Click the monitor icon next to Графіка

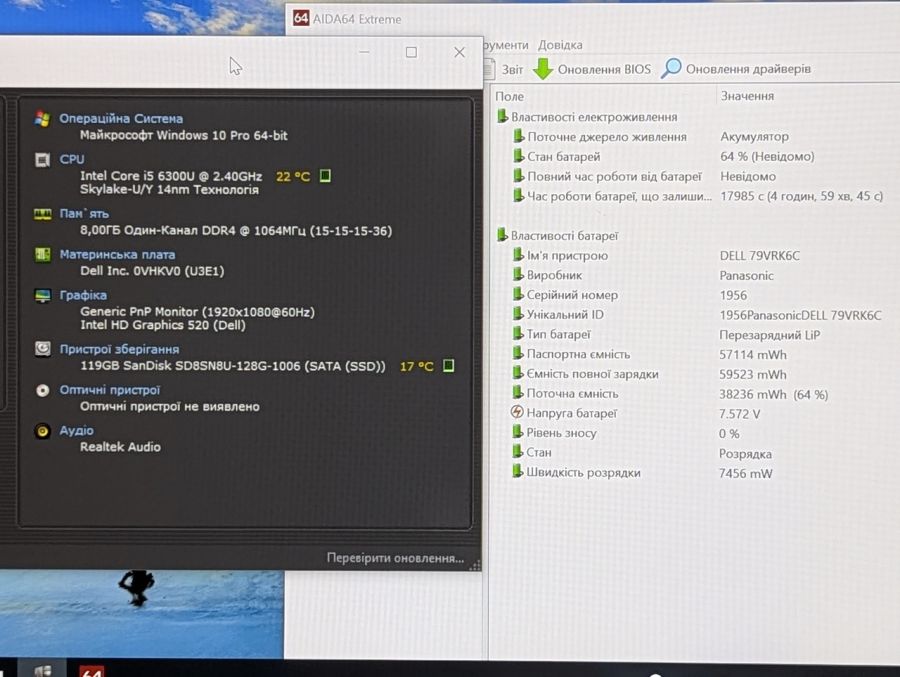click(x=42, y=296)
